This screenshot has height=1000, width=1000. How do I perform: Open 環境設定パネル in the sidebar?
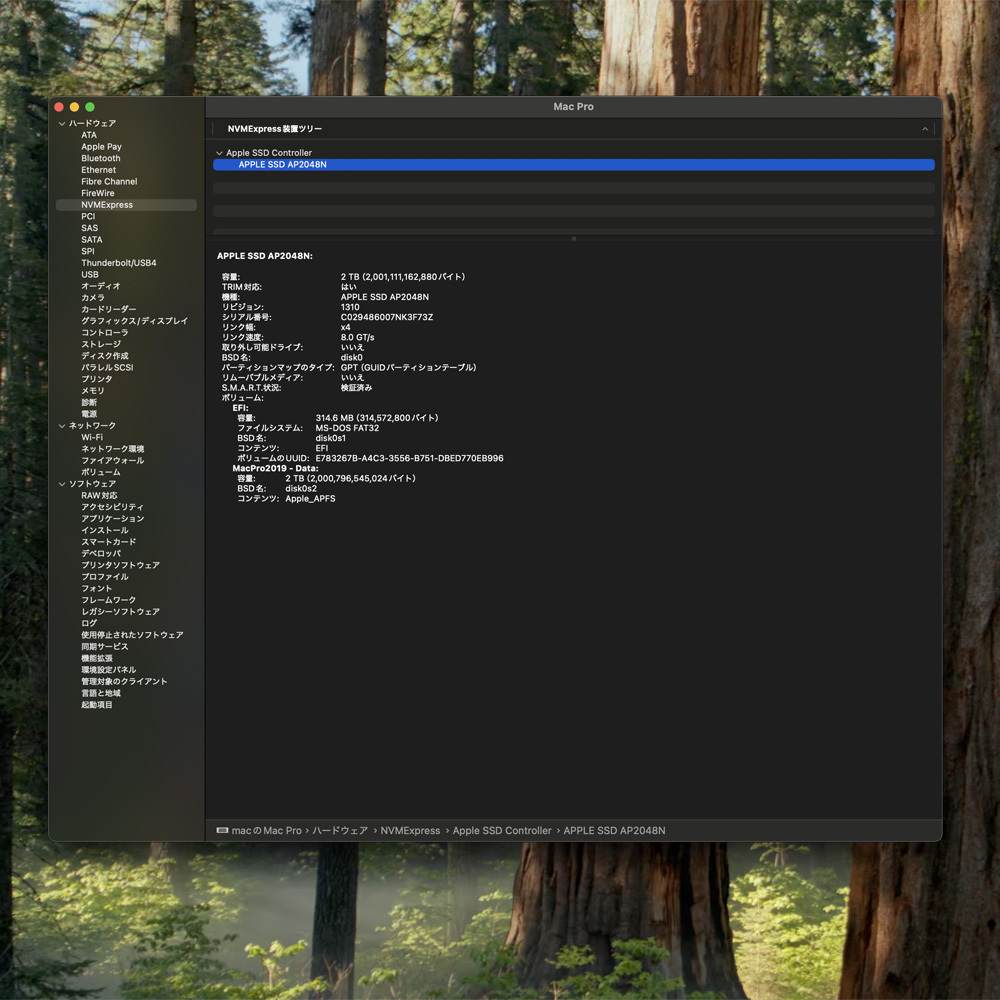tap(108, 669)
